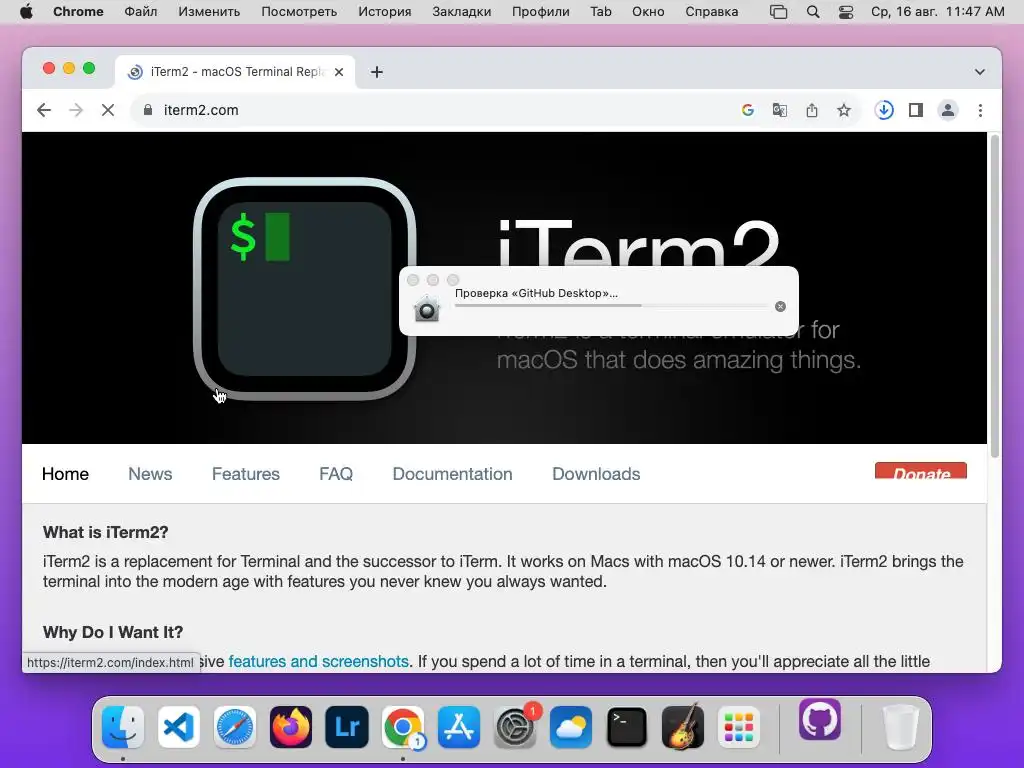Screen dimensions: 1024x768
Task: Click the red Donate button
Action: click(x=921, y=471)
